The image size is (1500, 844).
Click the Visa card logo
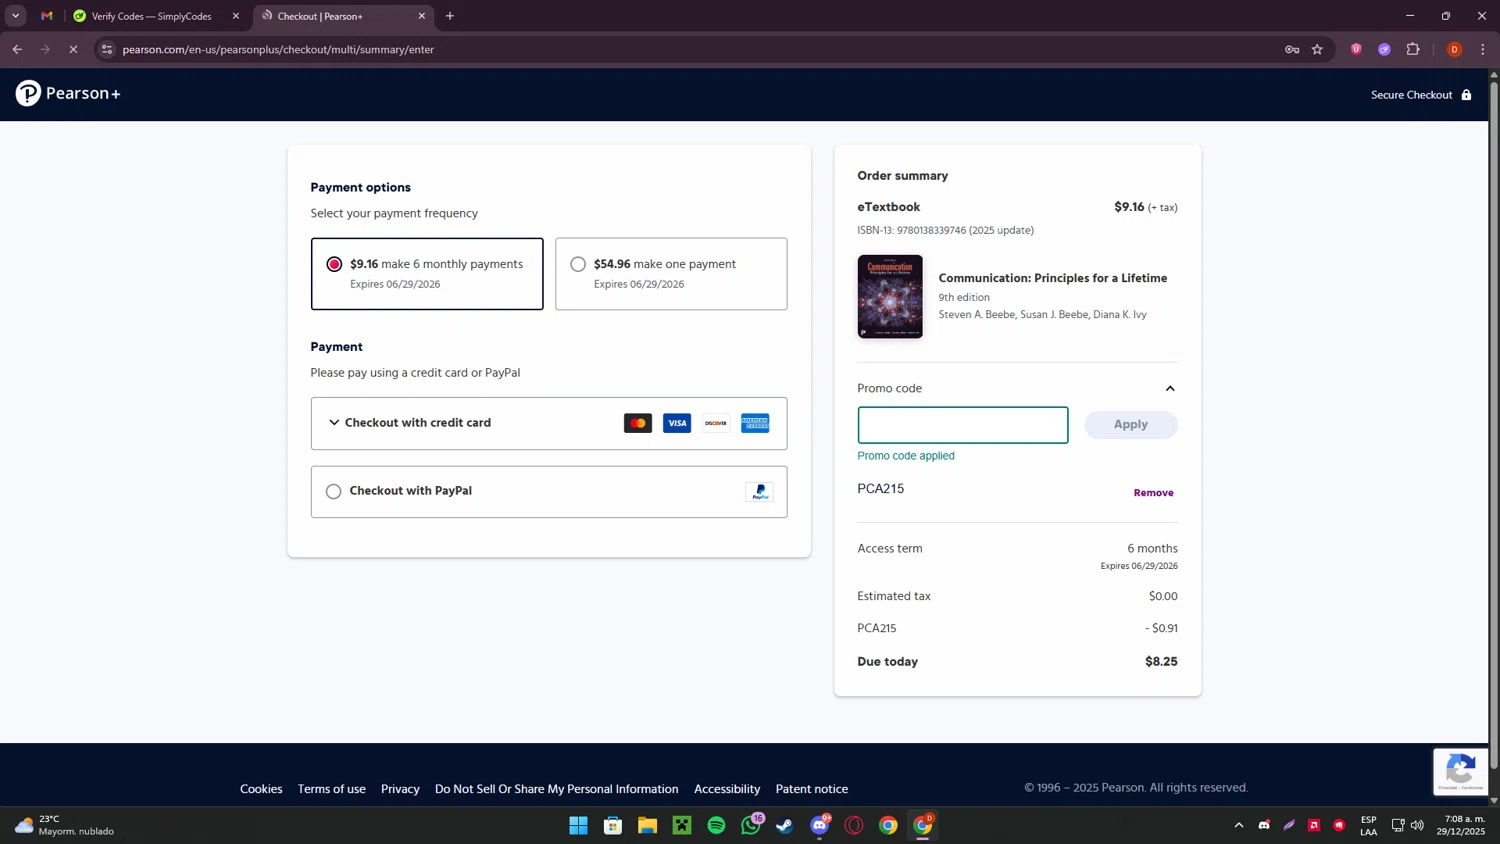[x=677, y=423]
